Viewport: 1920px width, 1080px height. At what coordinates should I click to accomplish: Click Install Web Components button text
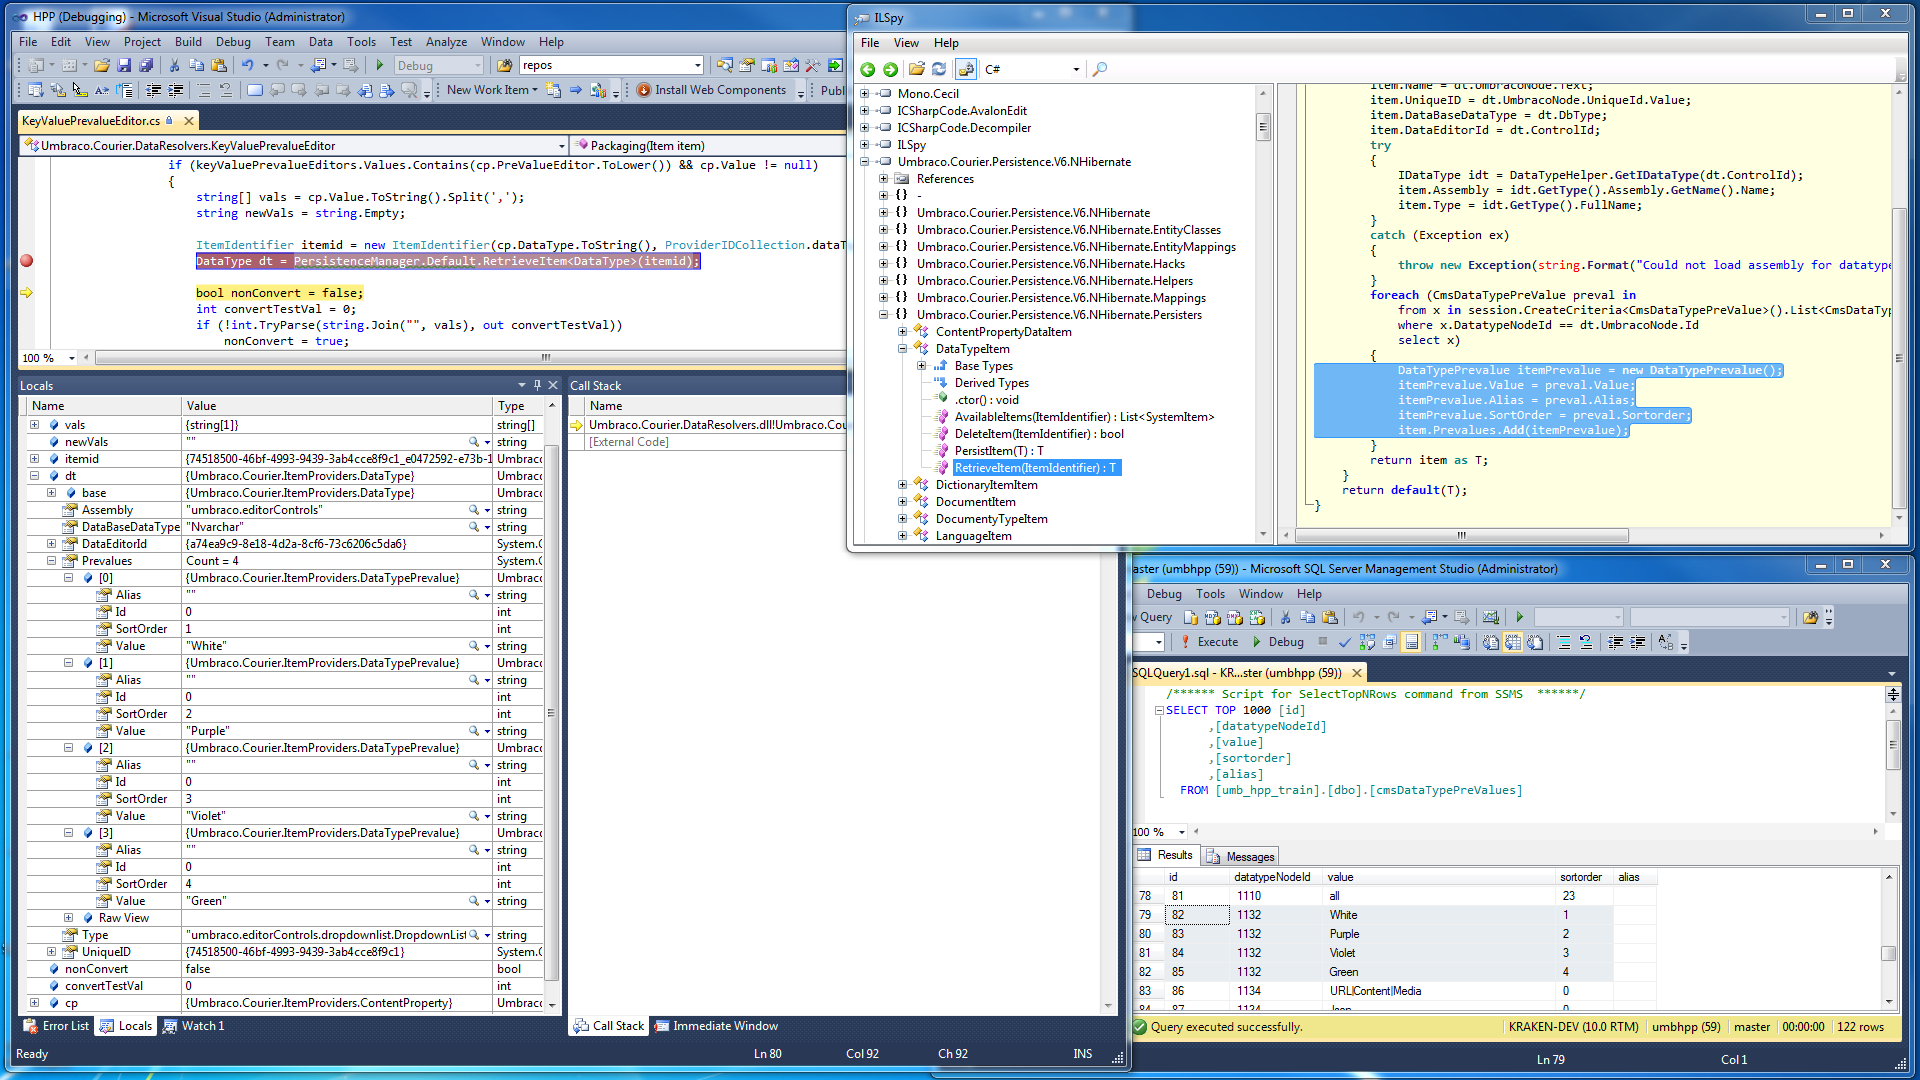(721, 90)
